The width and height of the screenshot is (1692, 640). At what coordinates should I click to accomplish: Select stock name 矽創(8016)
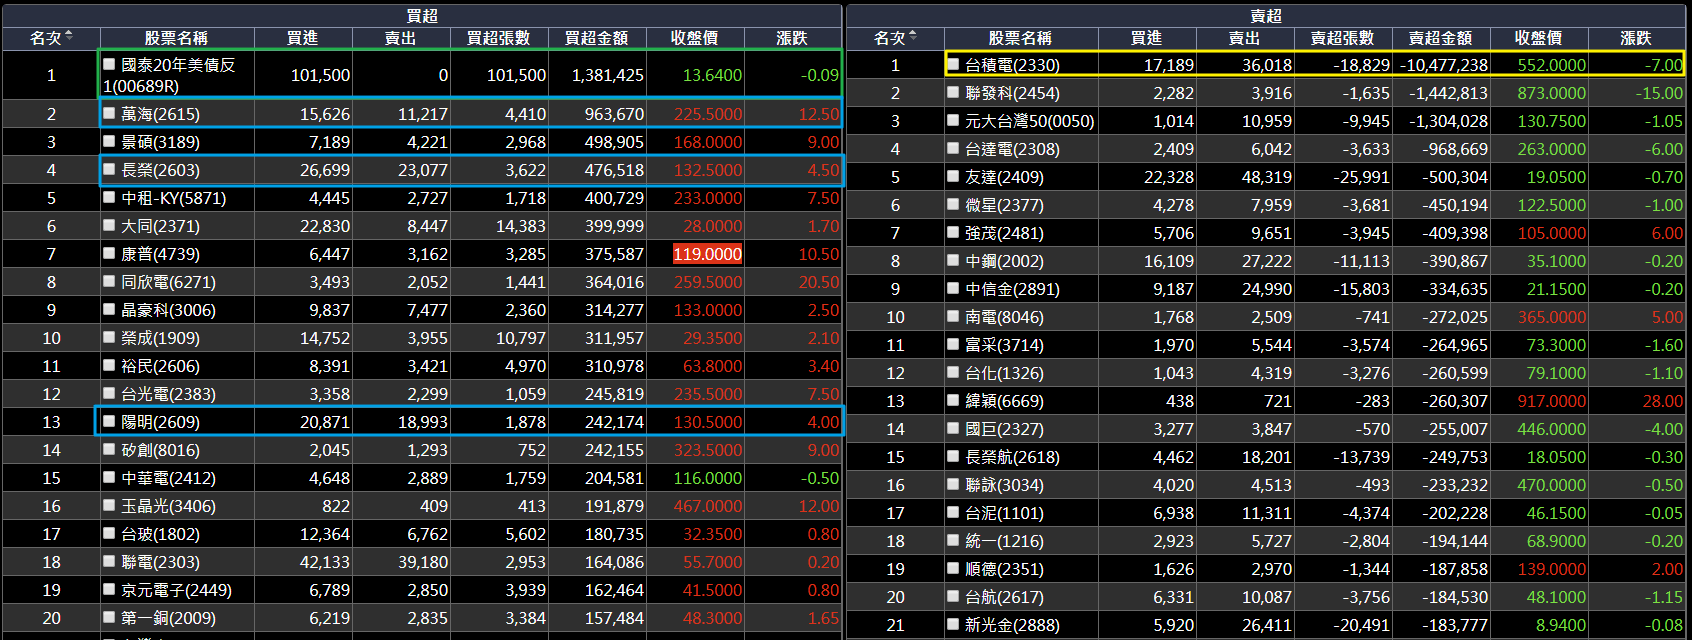tap(160, 450)
